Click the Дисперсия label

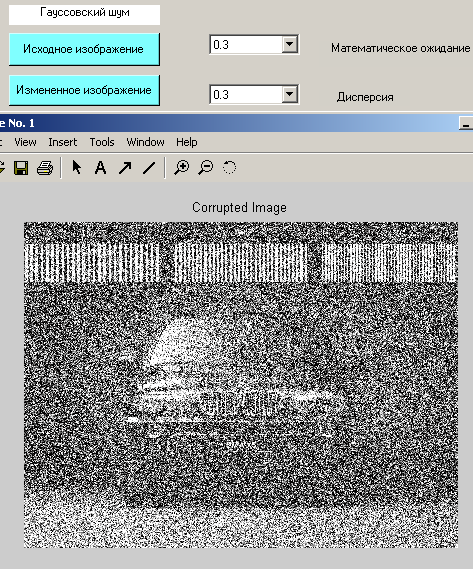(365, 97)
